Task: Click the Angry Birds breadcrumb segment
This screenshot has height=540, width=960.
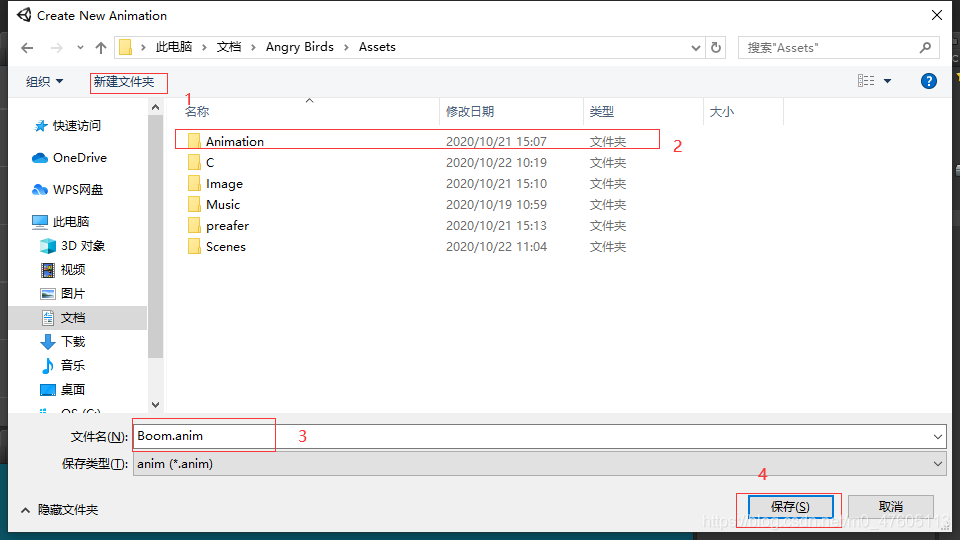Action: pos(299,47)
